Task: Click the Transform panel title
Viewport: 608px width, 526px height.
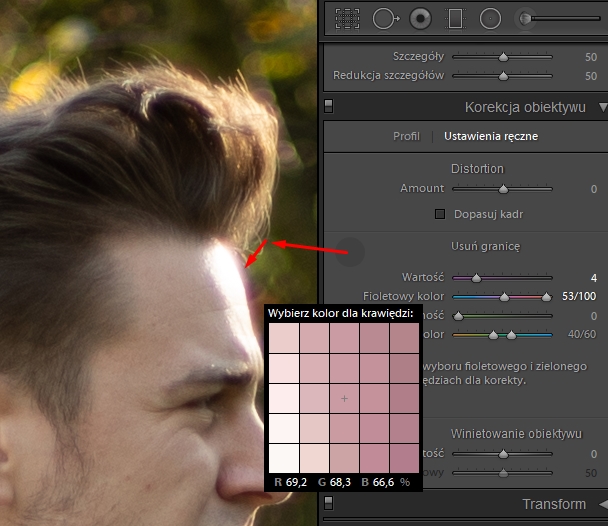Action: click(x=554, y=504)
